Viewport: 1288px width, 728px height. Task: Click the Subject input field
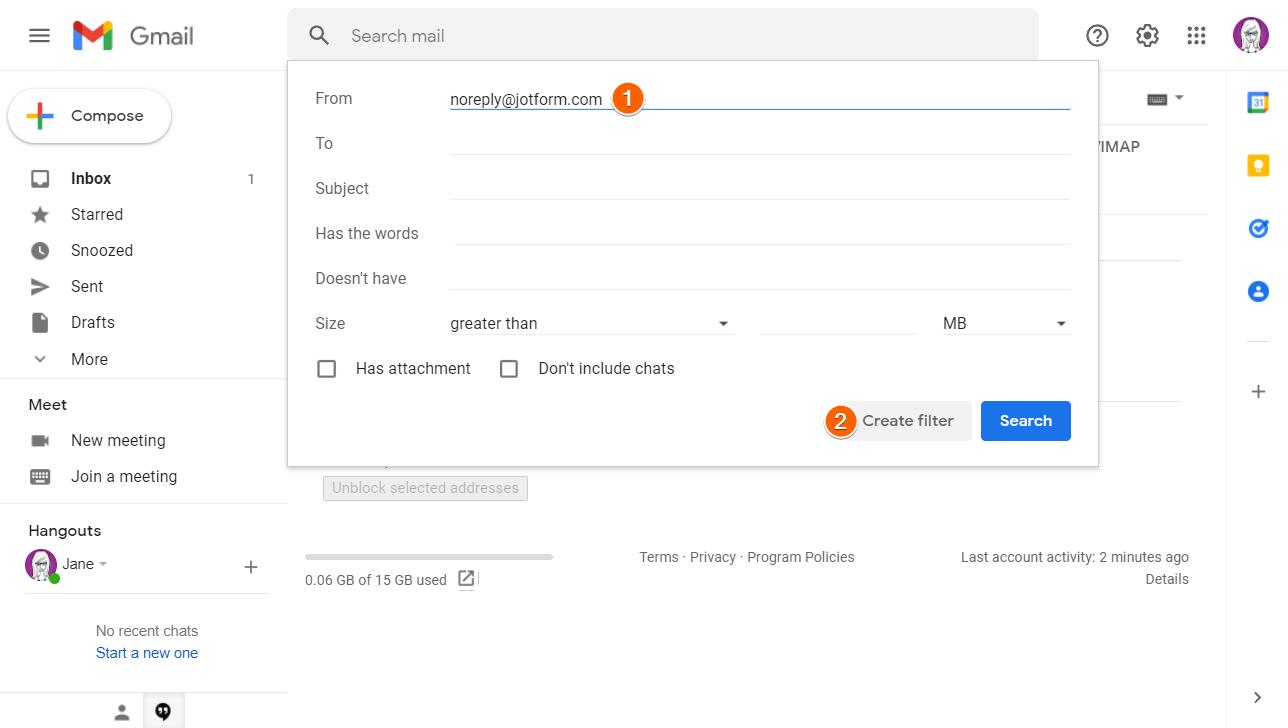[760, 188]
